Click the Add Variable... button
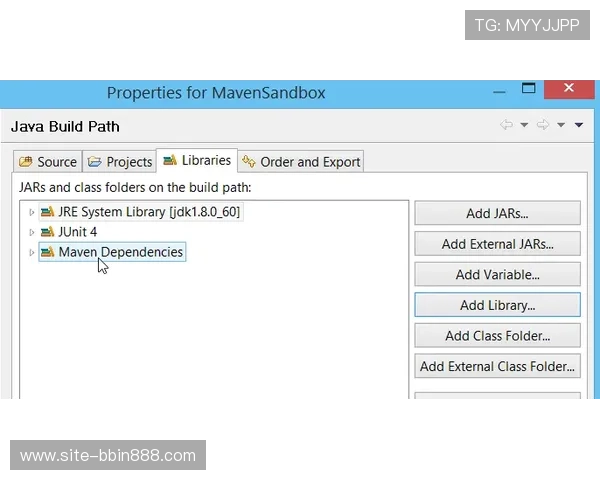600x480 pixels. [x=497, y=274]
